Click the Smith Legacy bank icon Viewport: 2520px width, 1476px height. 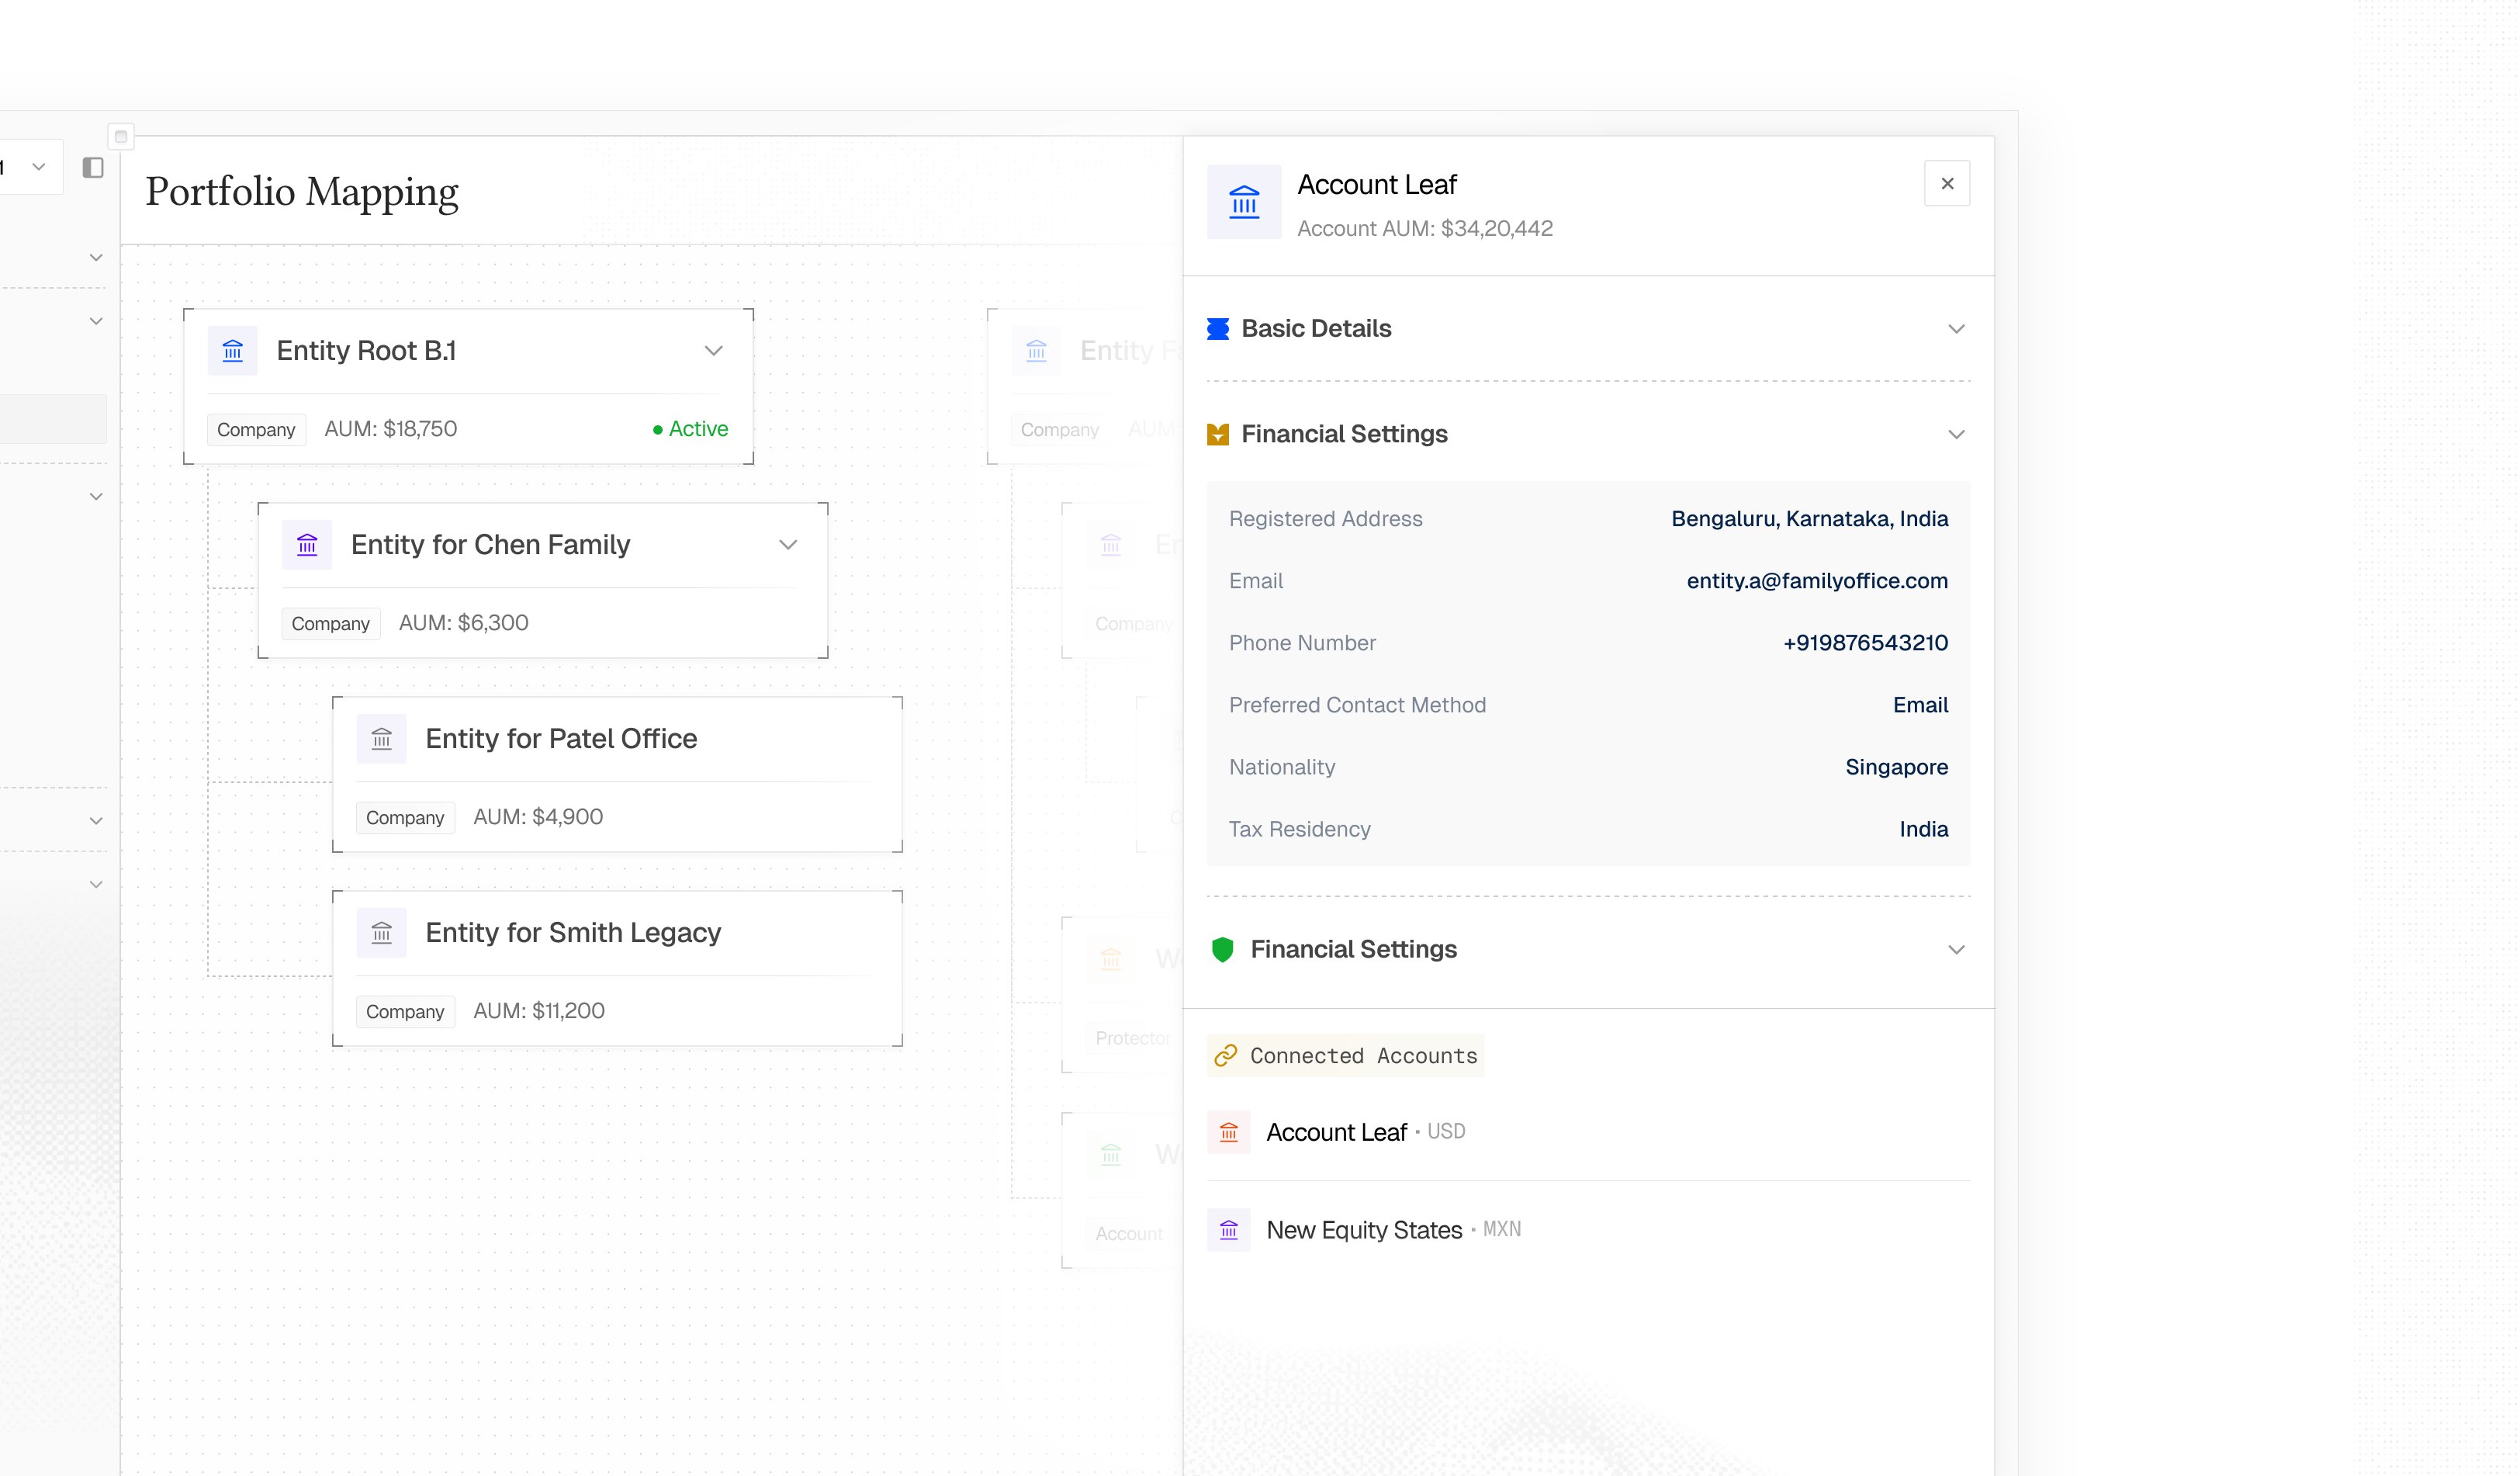pyautogui.click(x=382, y=933)
